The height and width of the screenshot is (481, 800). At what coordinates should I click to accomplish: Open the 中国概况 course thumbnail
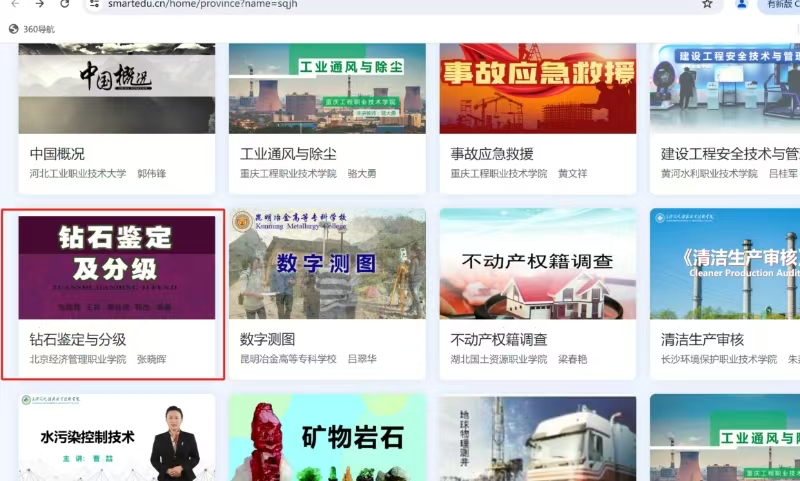pos(117,88)
